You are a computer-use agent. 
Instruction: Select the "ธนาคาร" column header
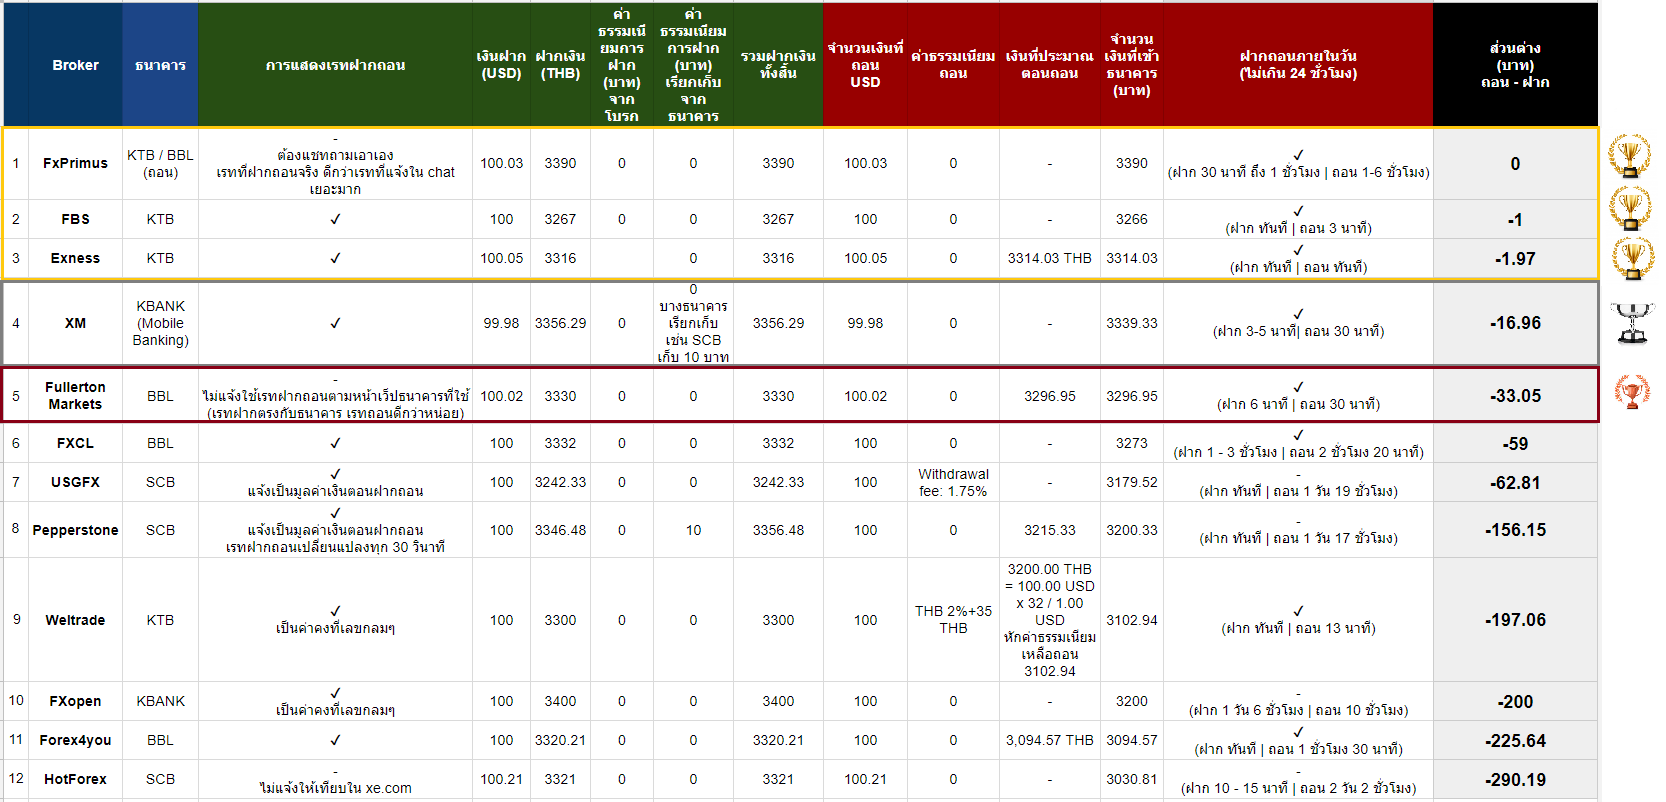(x=160, y=65)
